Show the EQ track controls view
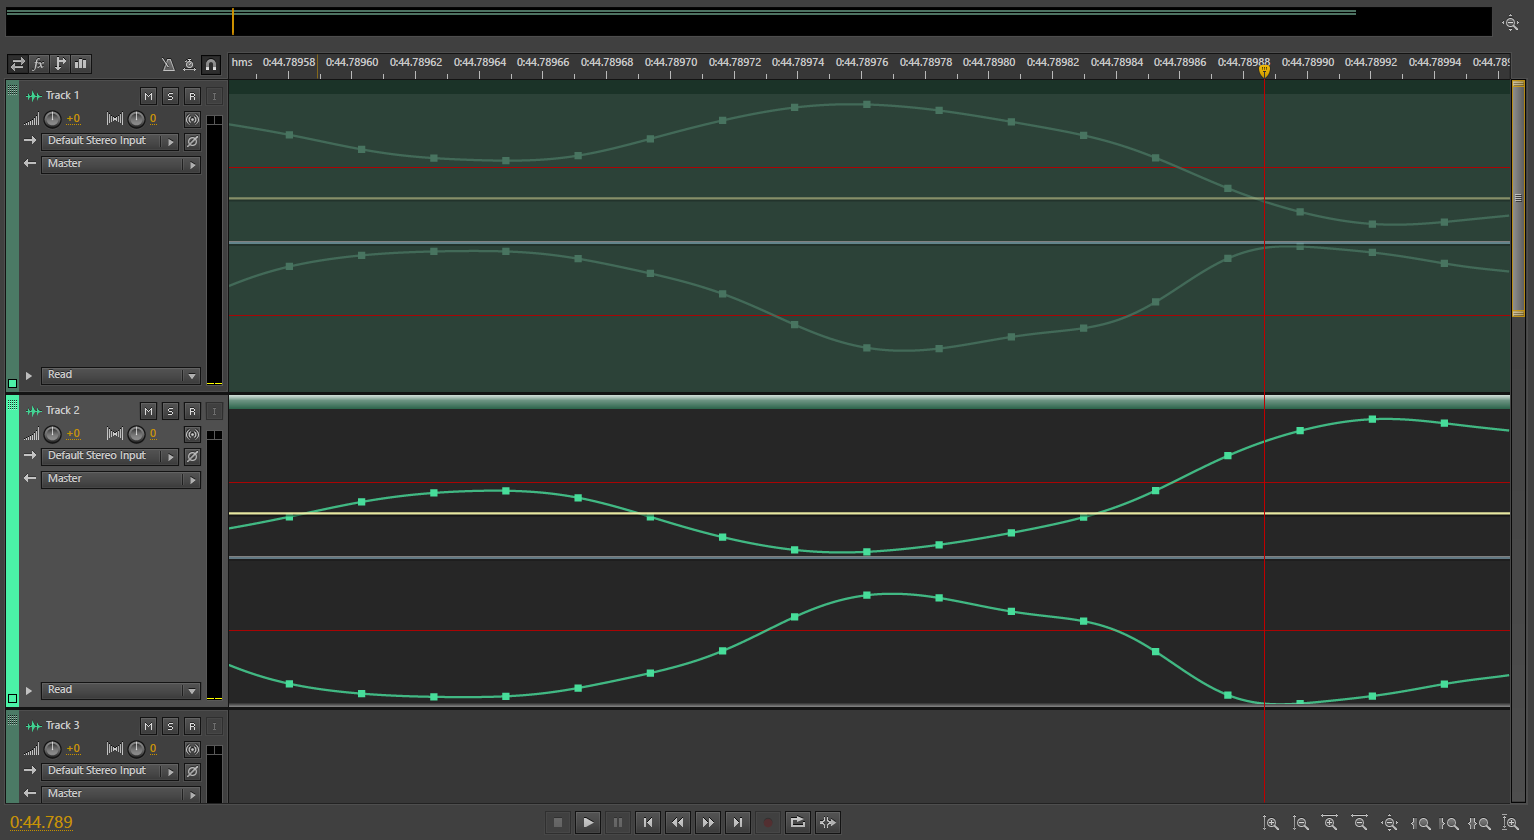Viewport: 1534px width, 840px height. pyautogui.click(x=81, y=64)
